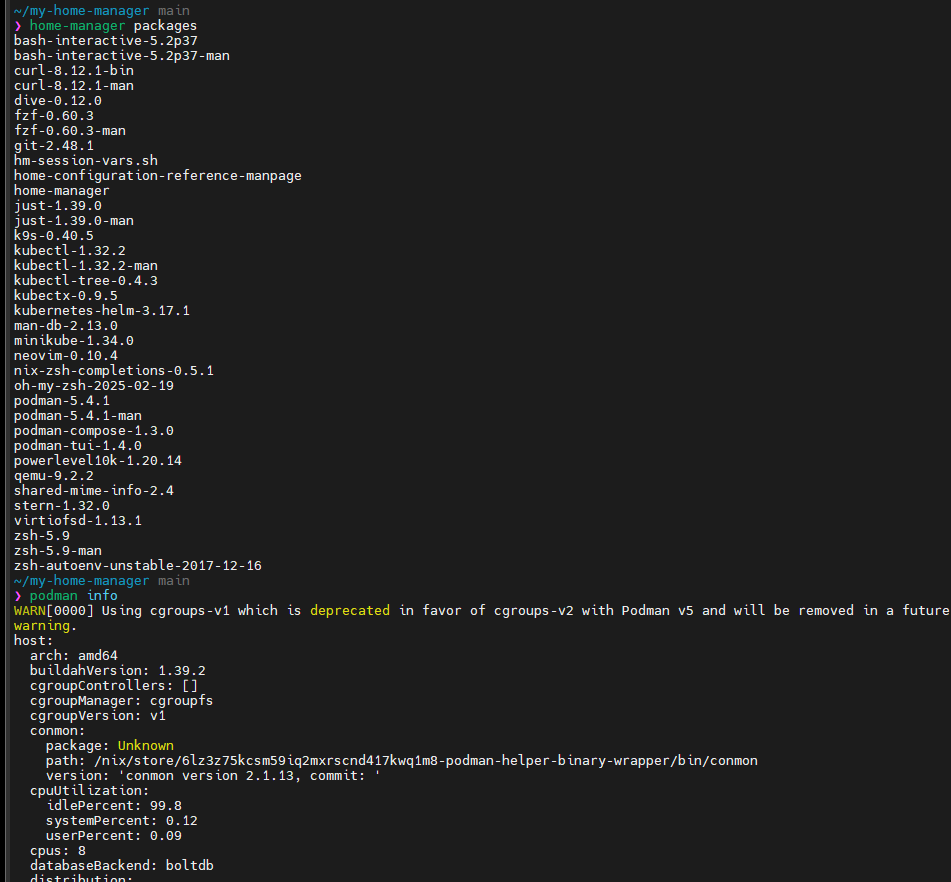This screenshot has height=882, width=951.
Task: Click the 'host:' section heading
Action: (x=33, y=641)
